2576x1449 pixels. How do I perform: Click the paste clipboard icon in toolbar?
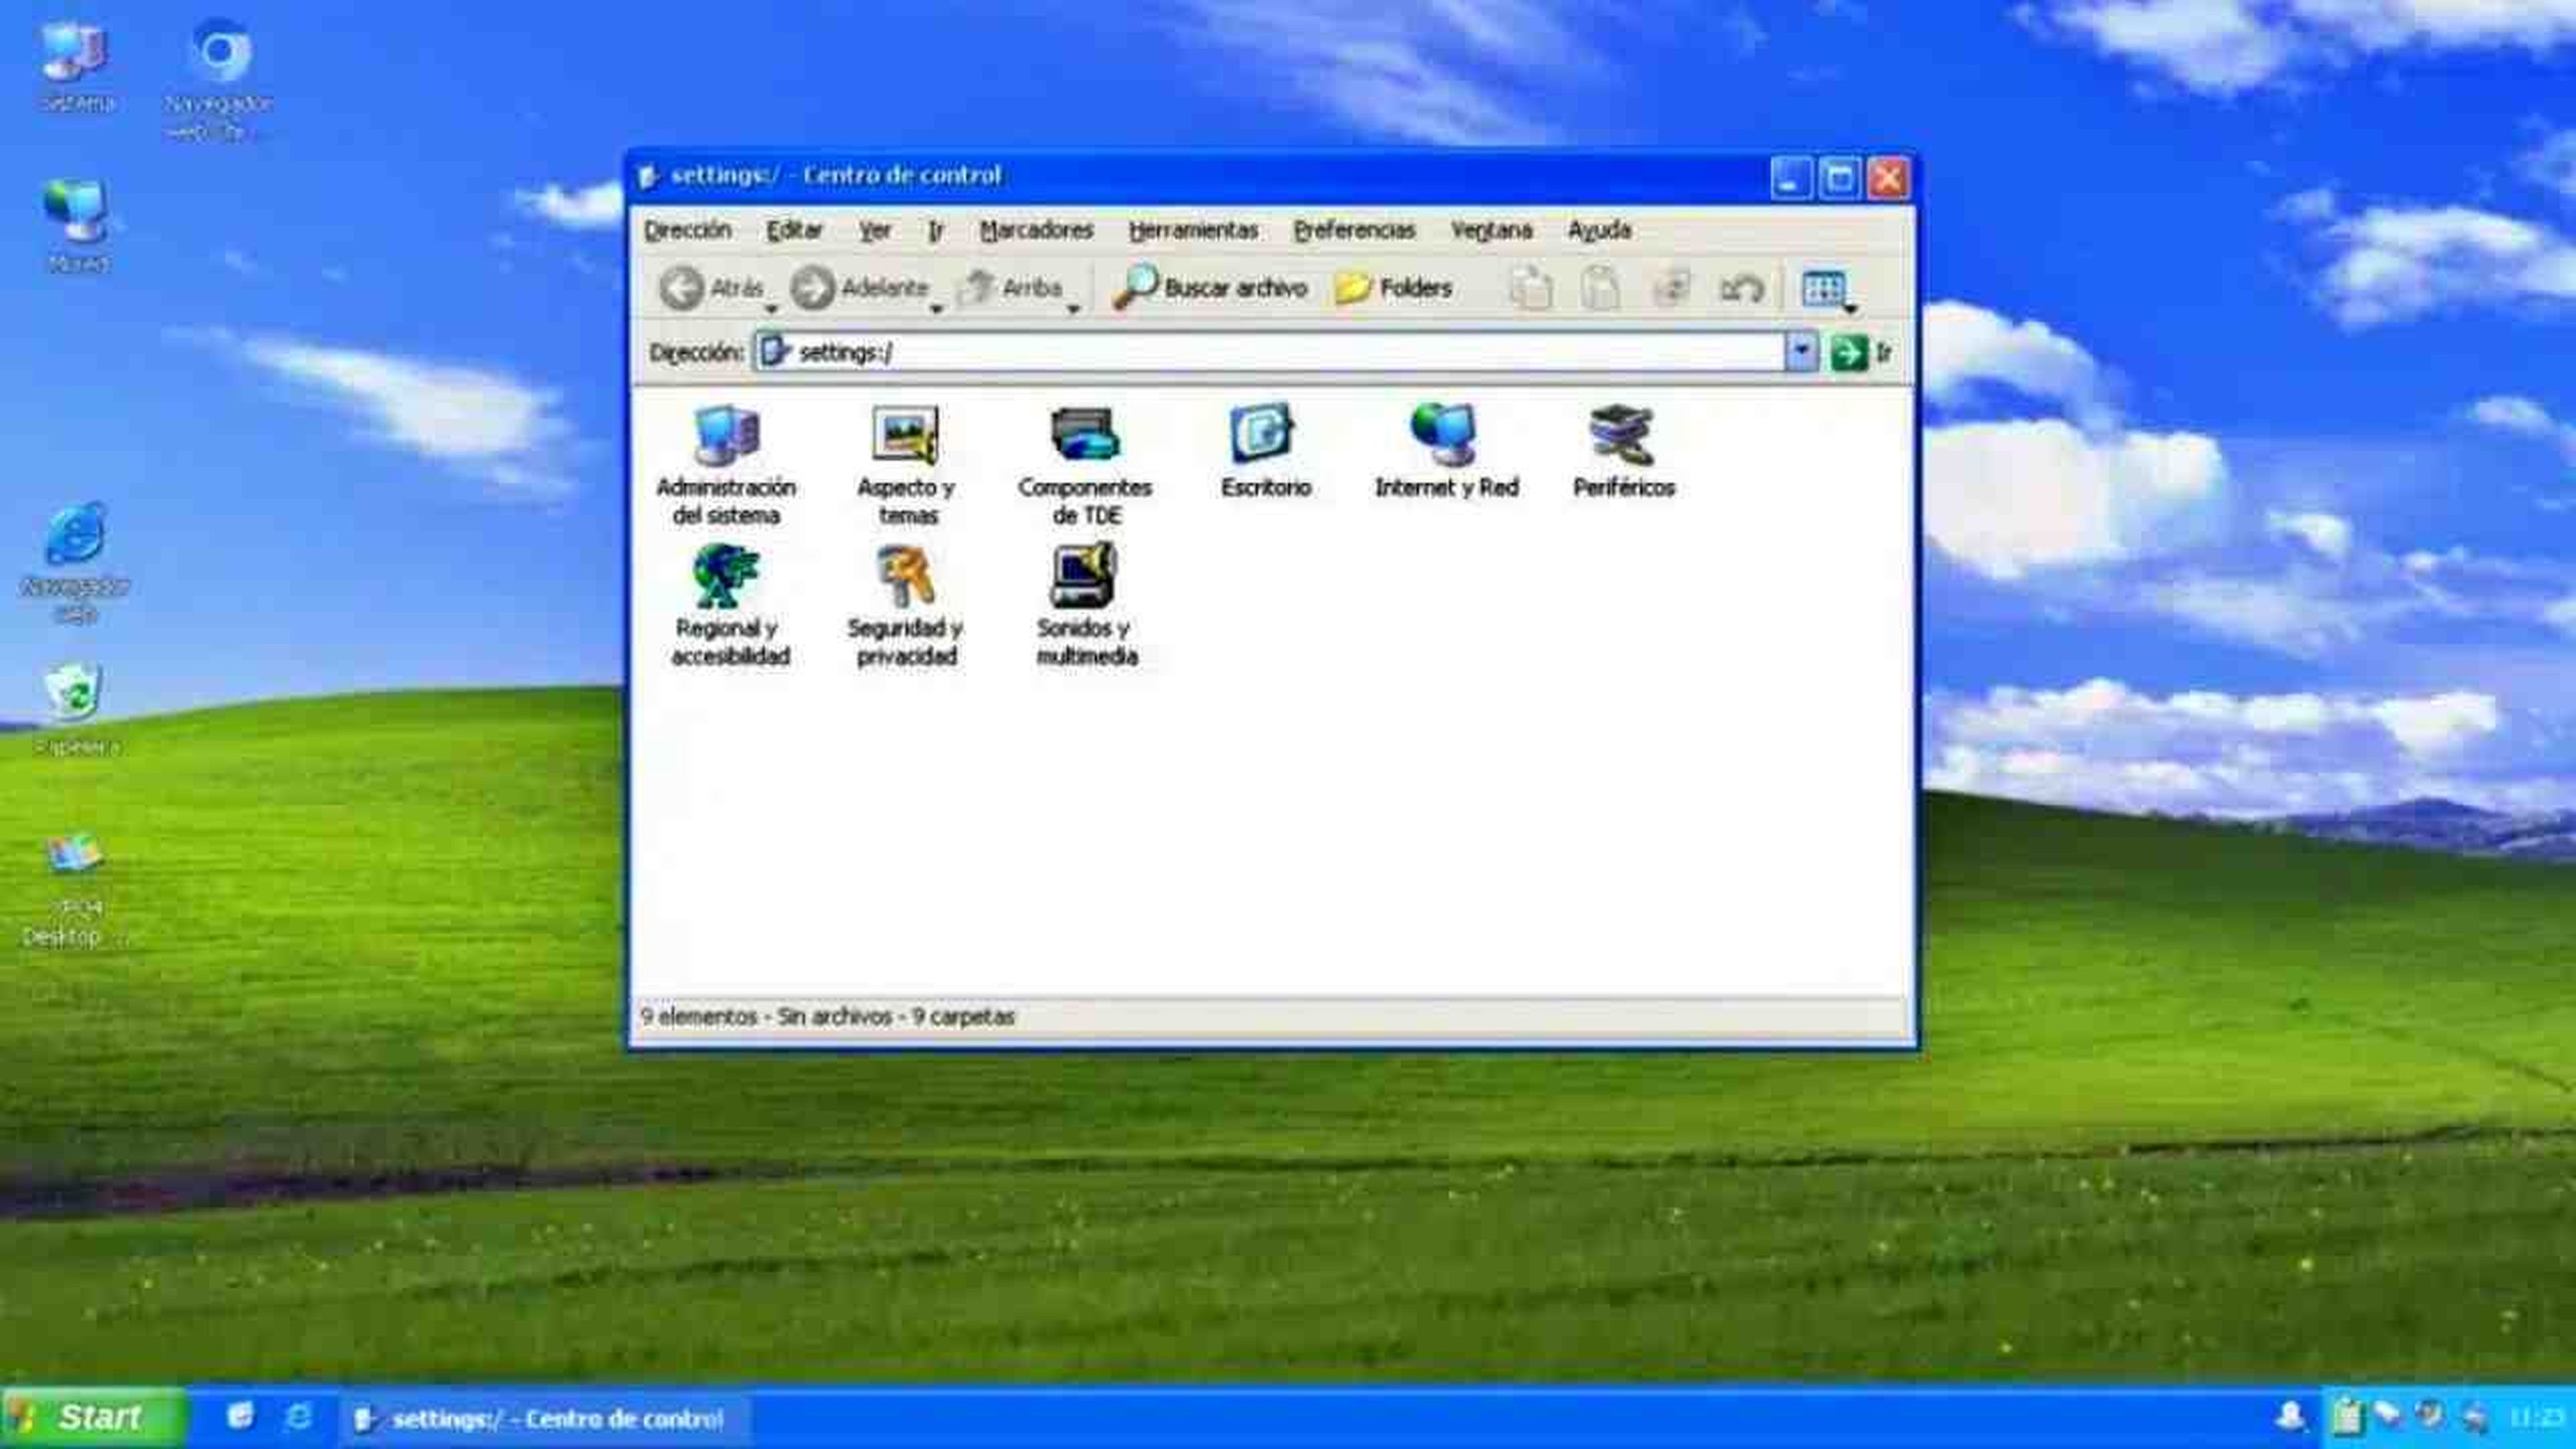pyautogui.click(x=1600, y=288)
